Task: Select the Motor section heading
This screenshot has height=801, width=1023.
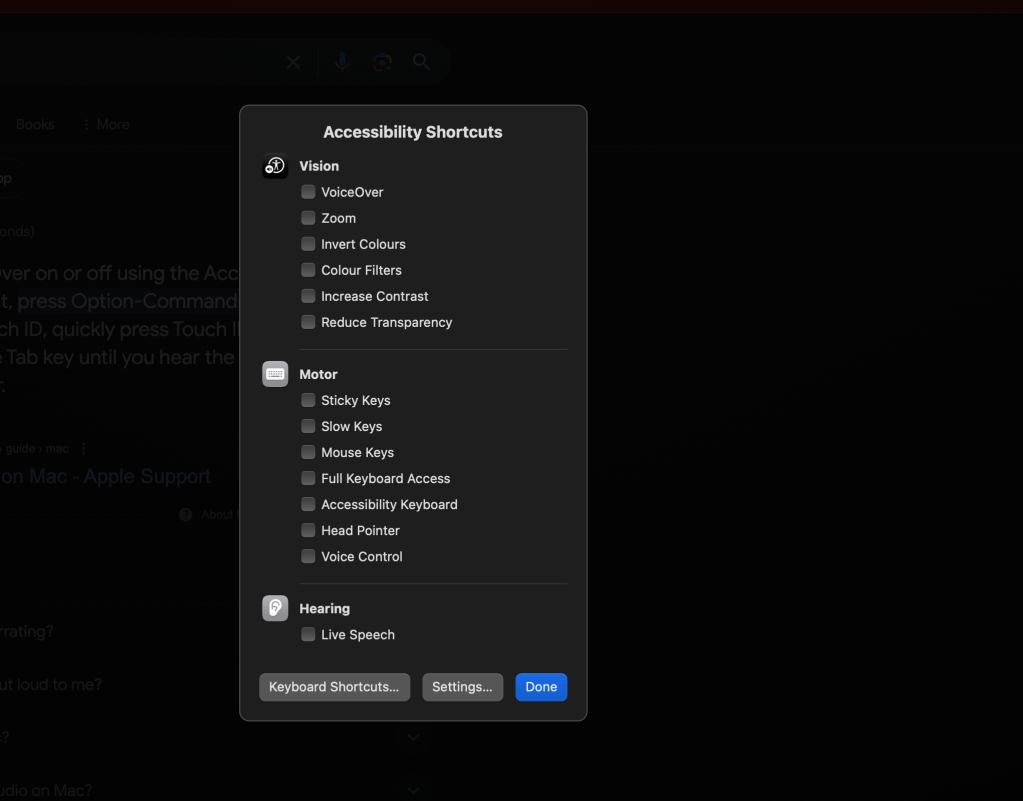Action: (x=318, y=374)
